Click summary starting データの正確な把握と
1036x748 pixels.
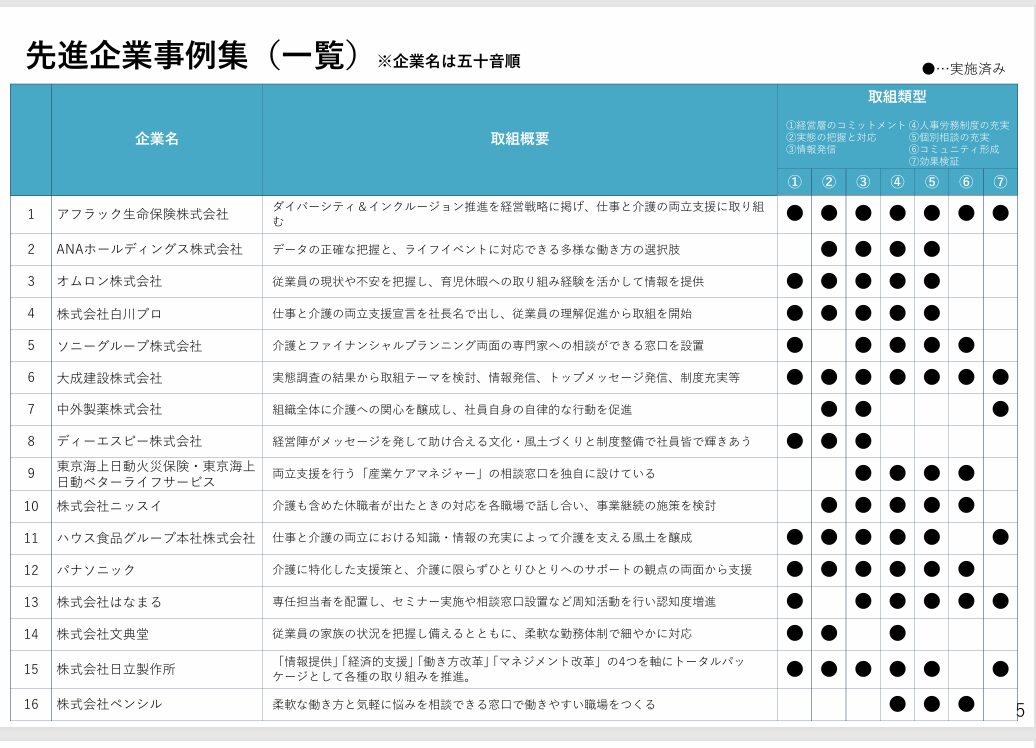(x=476, y=250)
